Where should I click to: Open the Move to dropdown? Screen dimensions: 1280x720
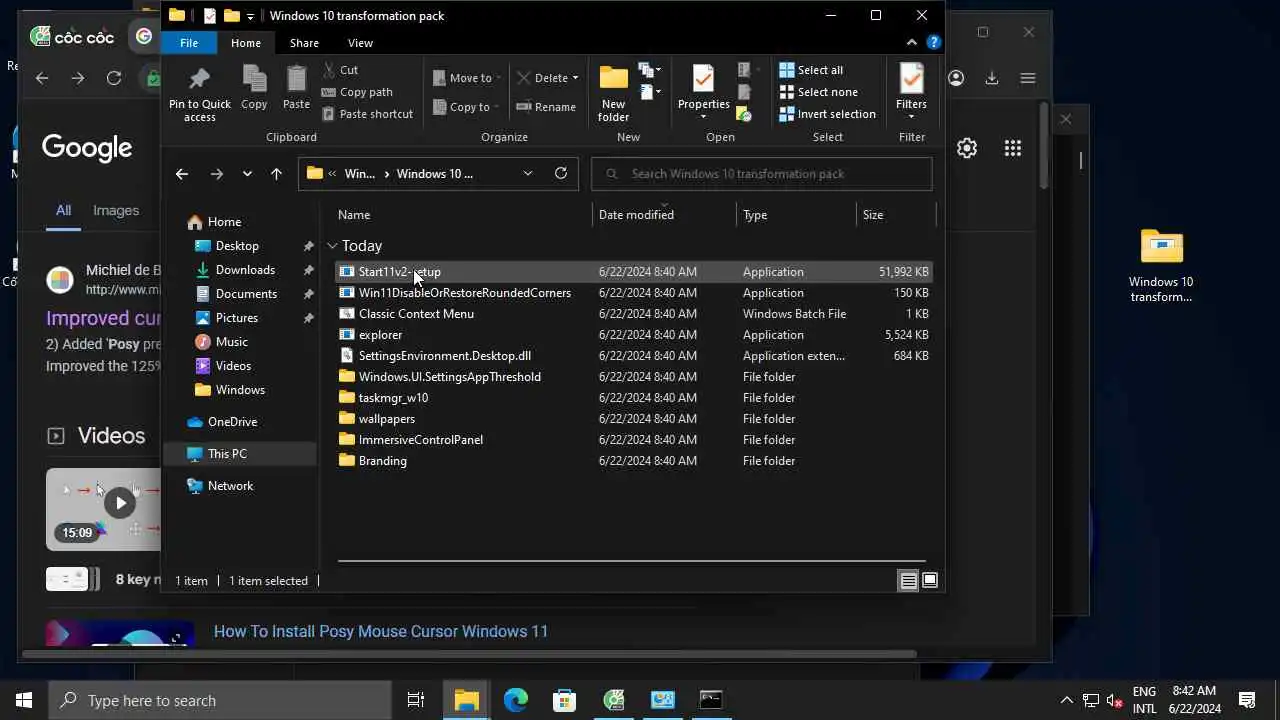click(467, 78)
